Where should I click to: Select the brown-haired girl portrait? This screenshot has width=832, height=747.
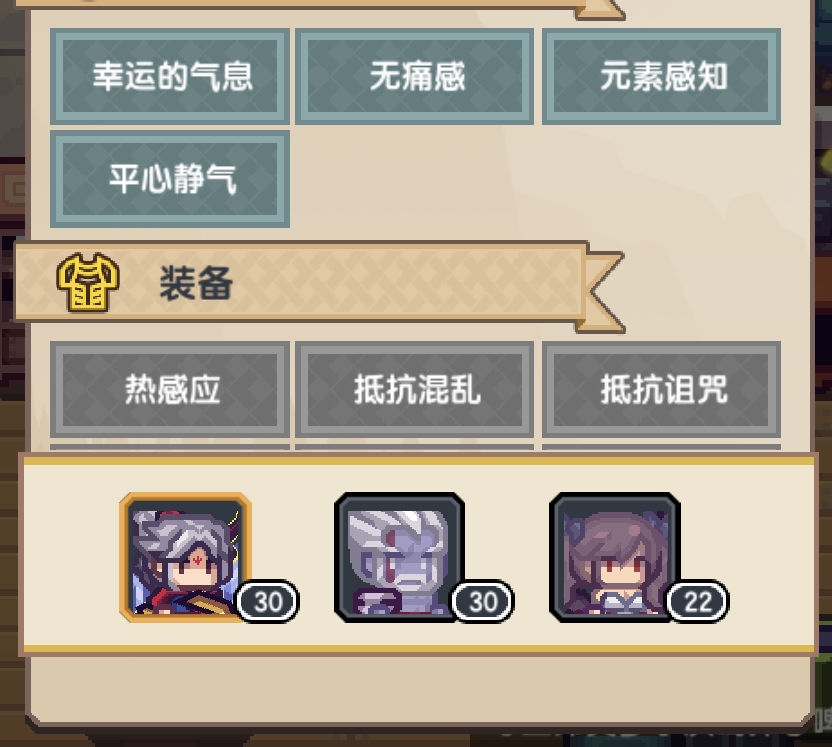(614, 557)
